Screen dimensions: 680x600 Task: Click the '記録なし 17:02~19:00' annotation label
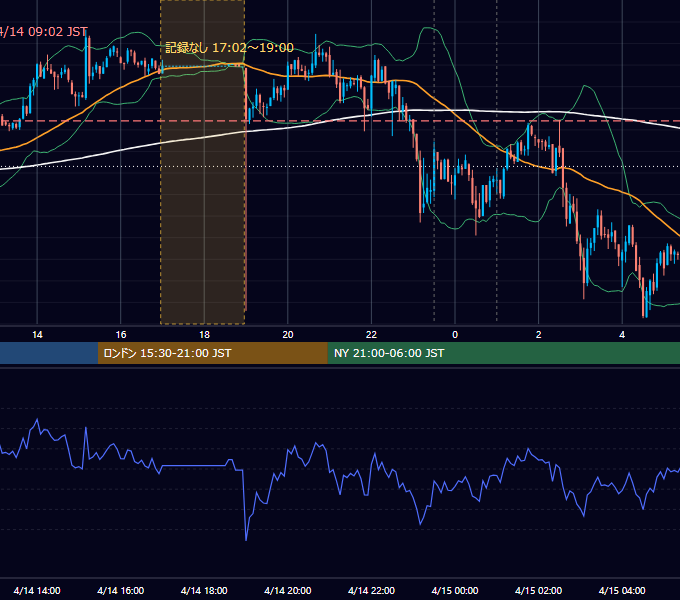tap(229, 48)
